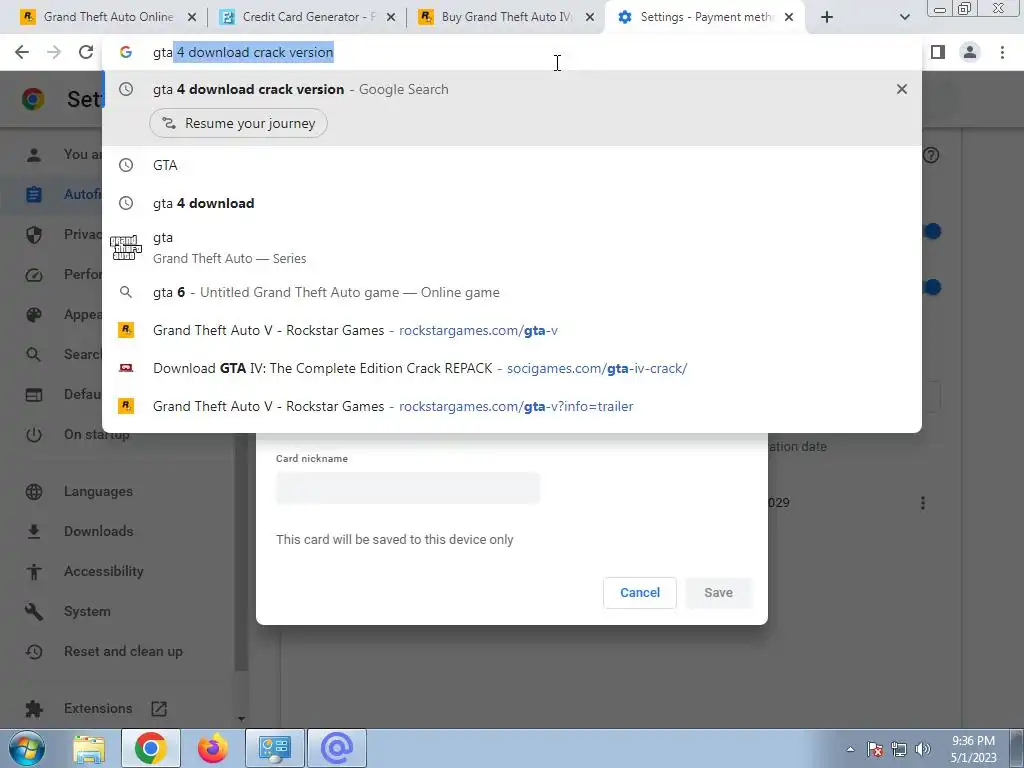Screen dimensions: 1024x768
Task: Click the You and Google person icon
Action: point(33,155)
